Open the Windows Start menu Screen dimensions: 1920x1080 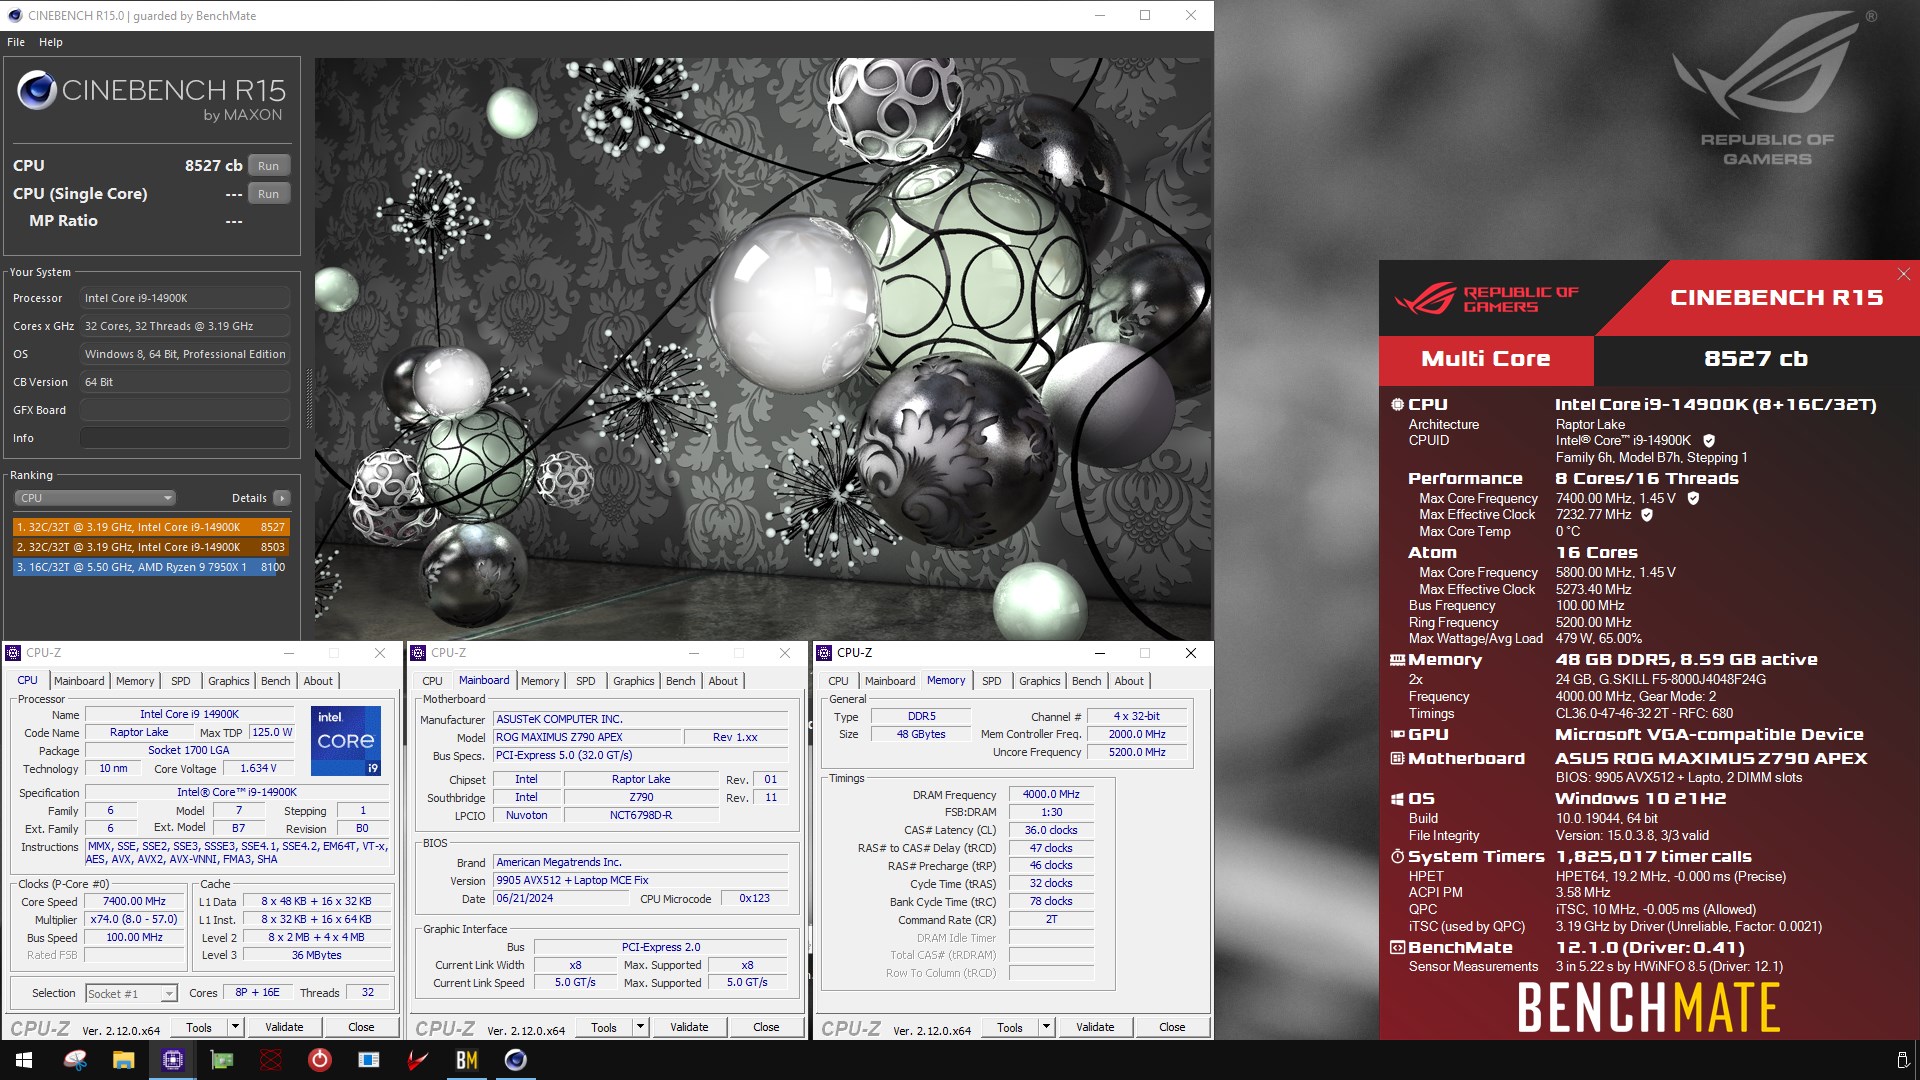click(24, 1060)
